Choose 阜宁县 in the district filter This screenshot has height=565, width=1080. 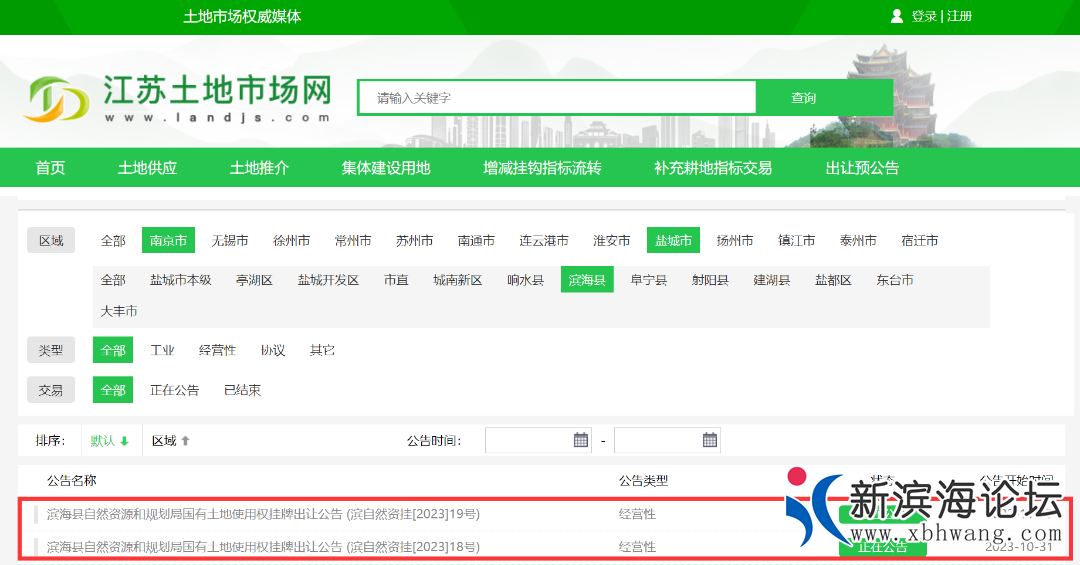[648, 280]
